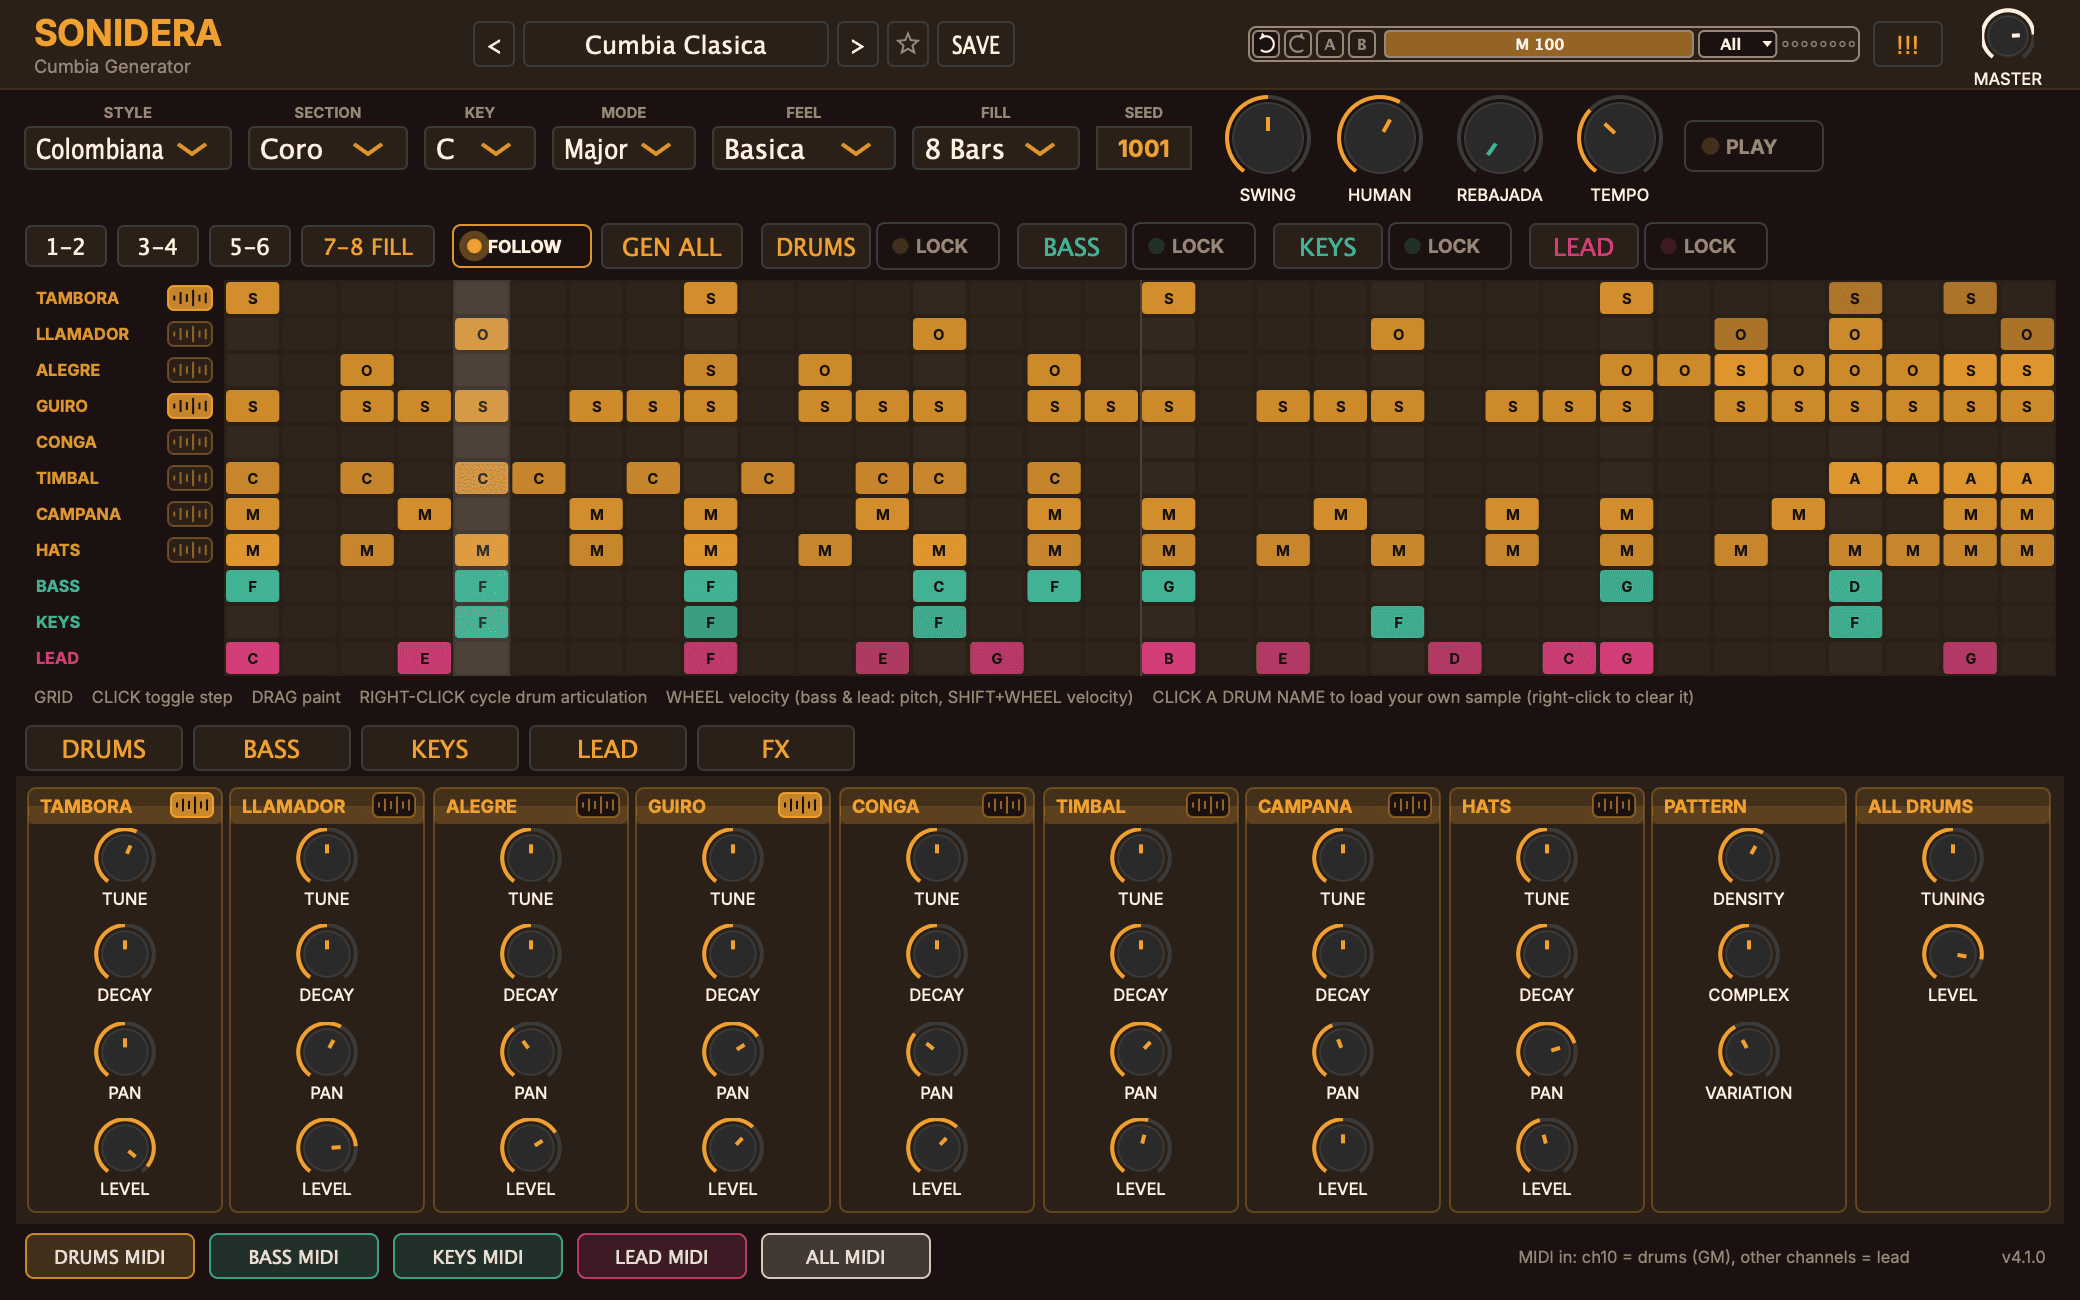
Task: Export with the BASS MIDI button
Action: [294, 1257]
